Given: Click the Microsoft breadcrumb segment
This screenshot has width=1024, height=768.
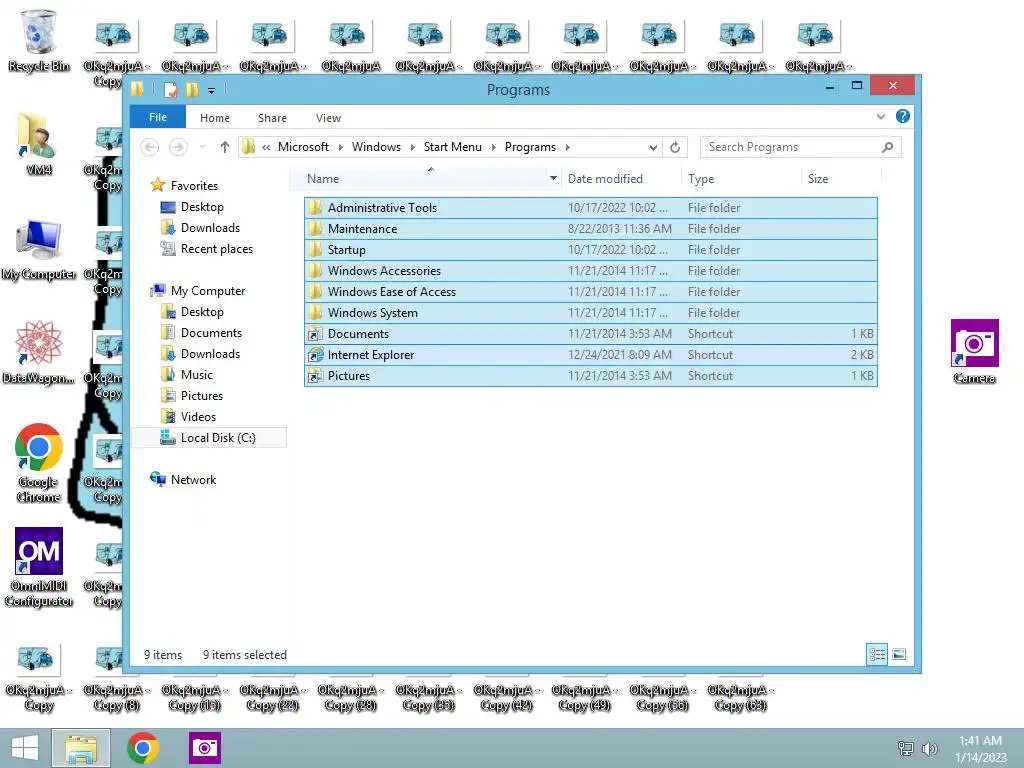Looking at the screenshot, I should 303,147.
